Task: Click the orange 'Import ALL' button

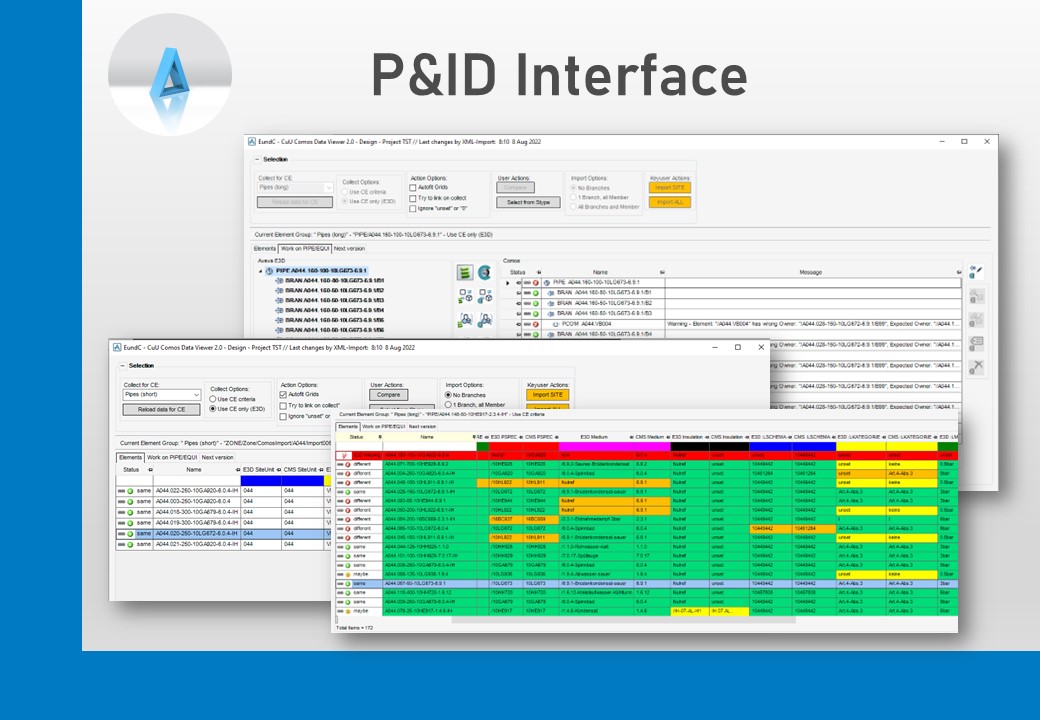Action: [x=669, y=202]
